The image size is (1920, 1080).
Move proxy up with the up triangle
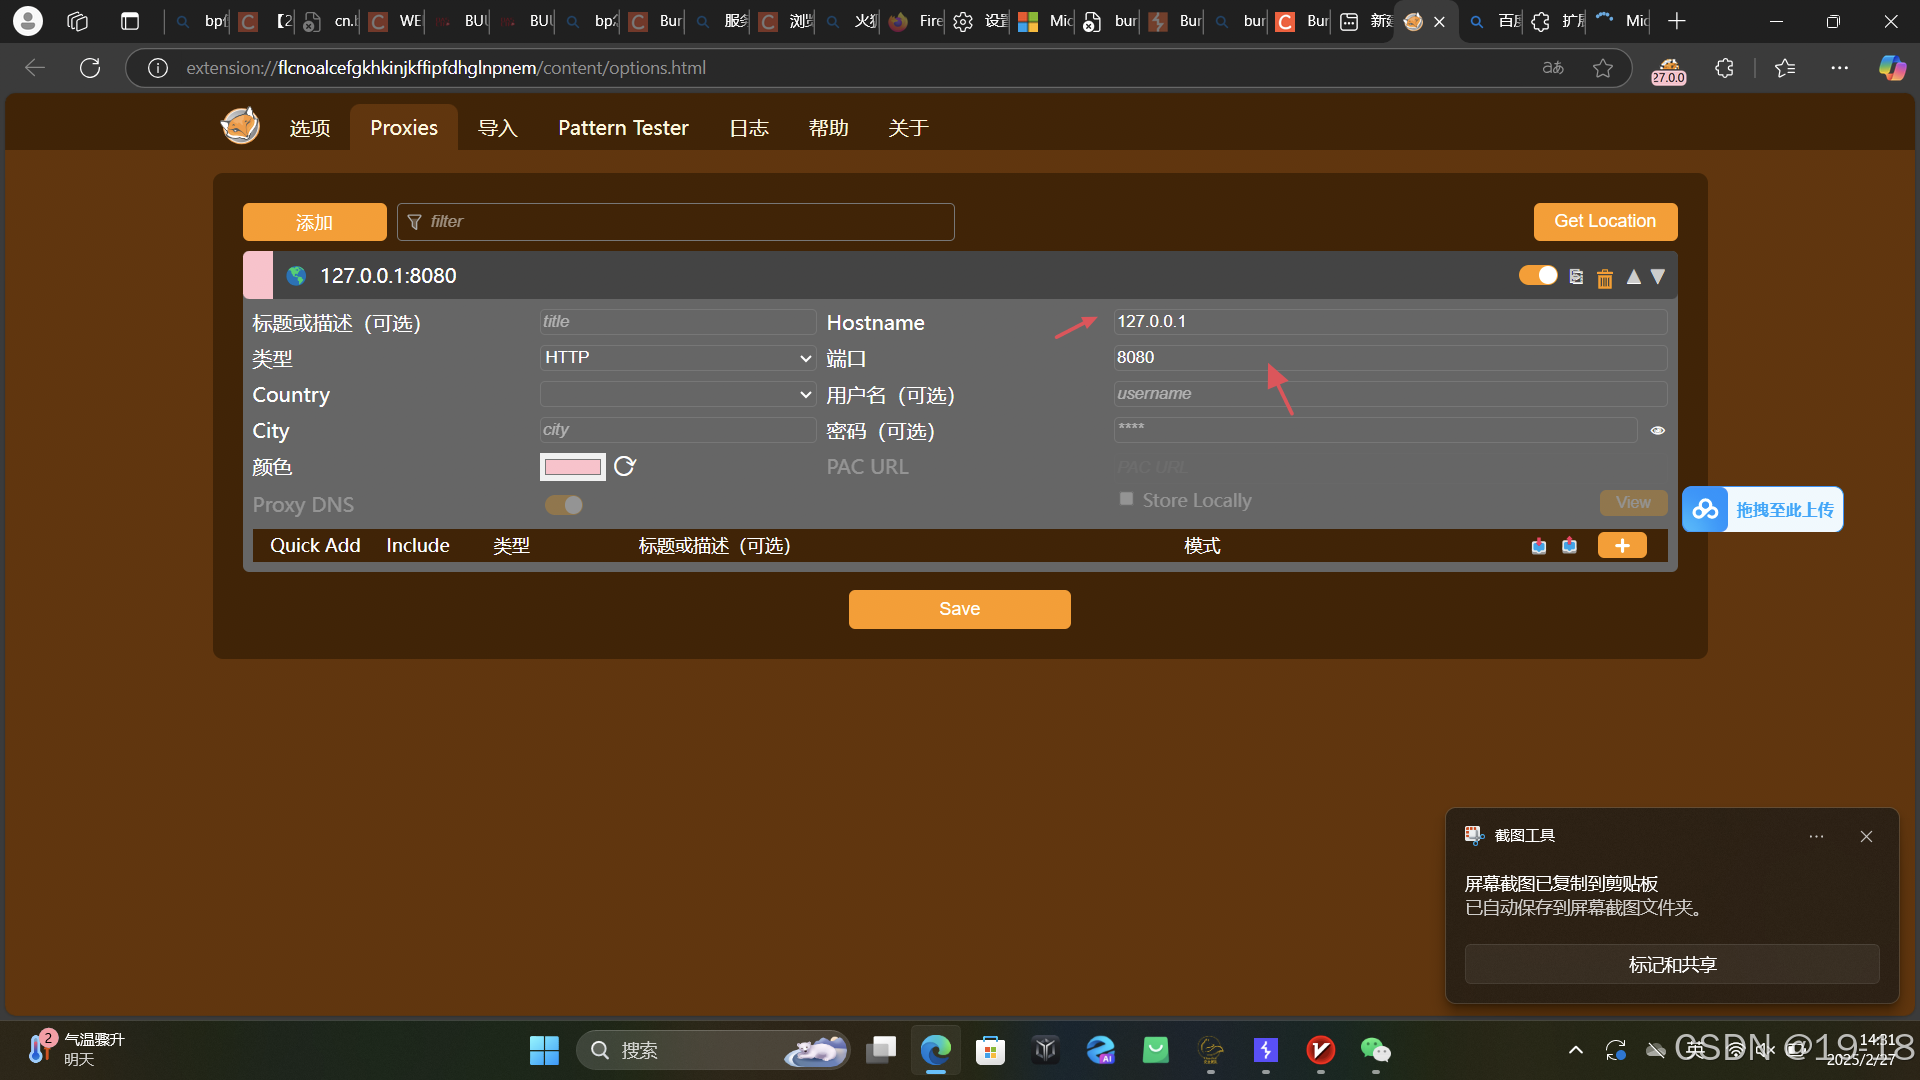tap(1633, 277)
